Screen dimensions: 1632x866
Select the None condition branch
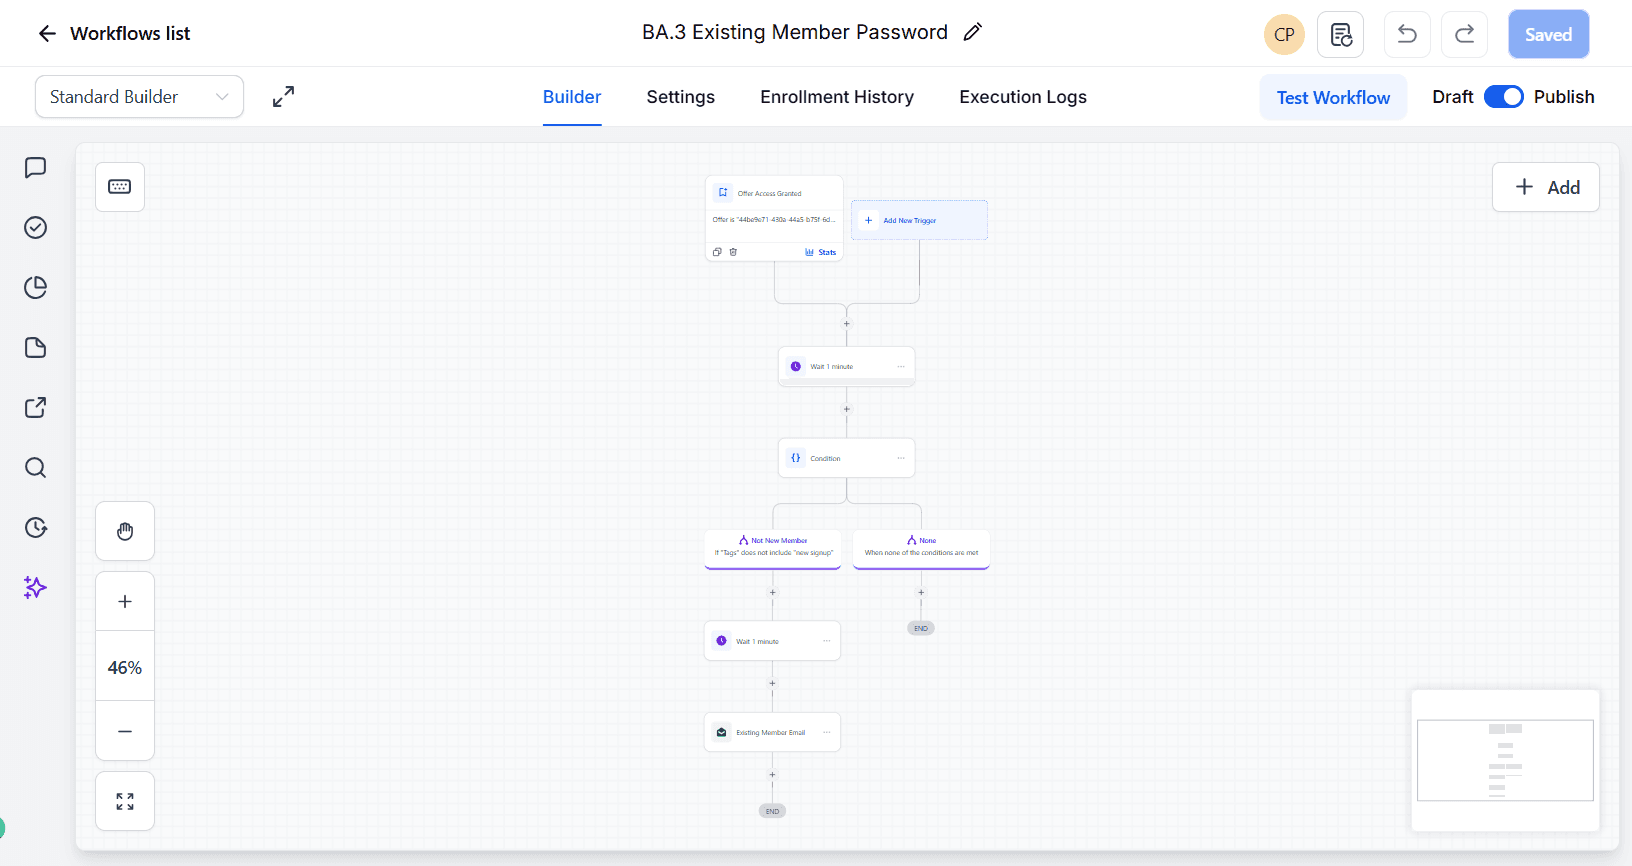click(x=921, y=549)
